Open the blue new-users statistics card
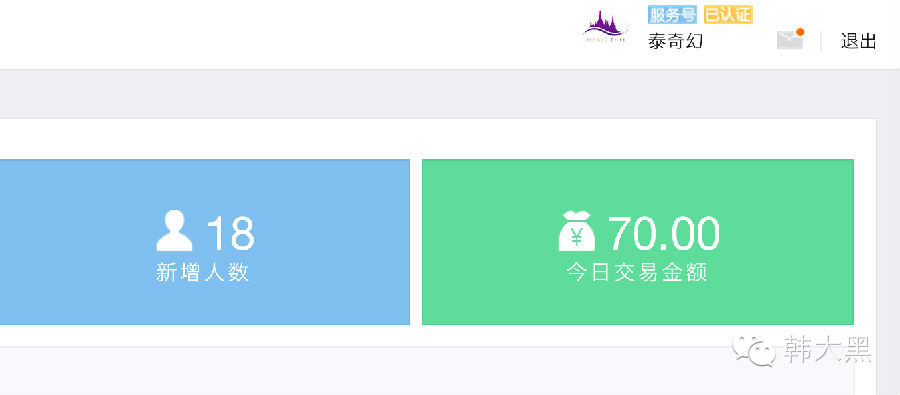This screenshot has width=900, height=395. [x=205, y=242]
